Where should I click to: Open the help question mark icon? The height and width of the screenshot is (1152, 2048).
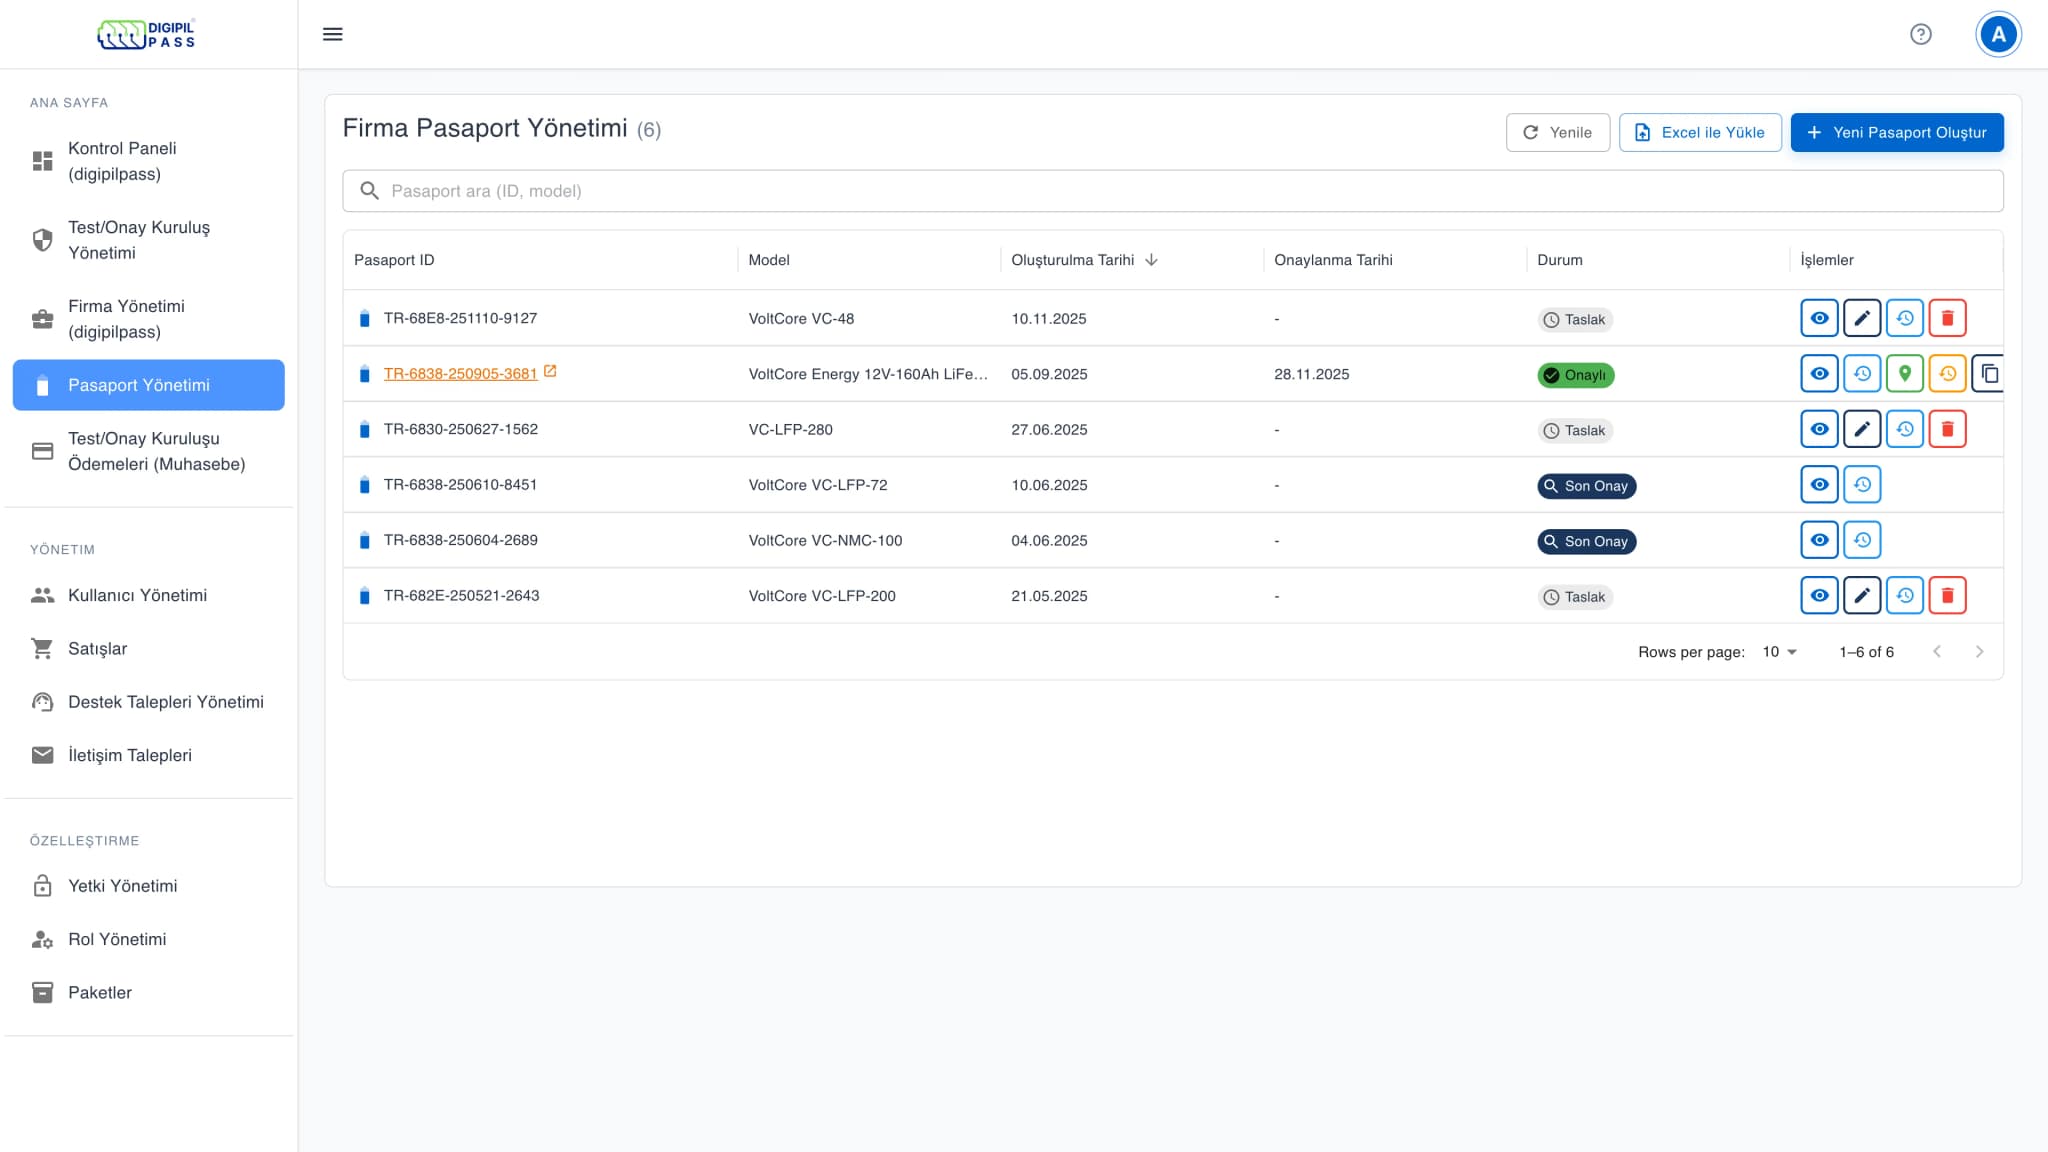pos(1920,34)
